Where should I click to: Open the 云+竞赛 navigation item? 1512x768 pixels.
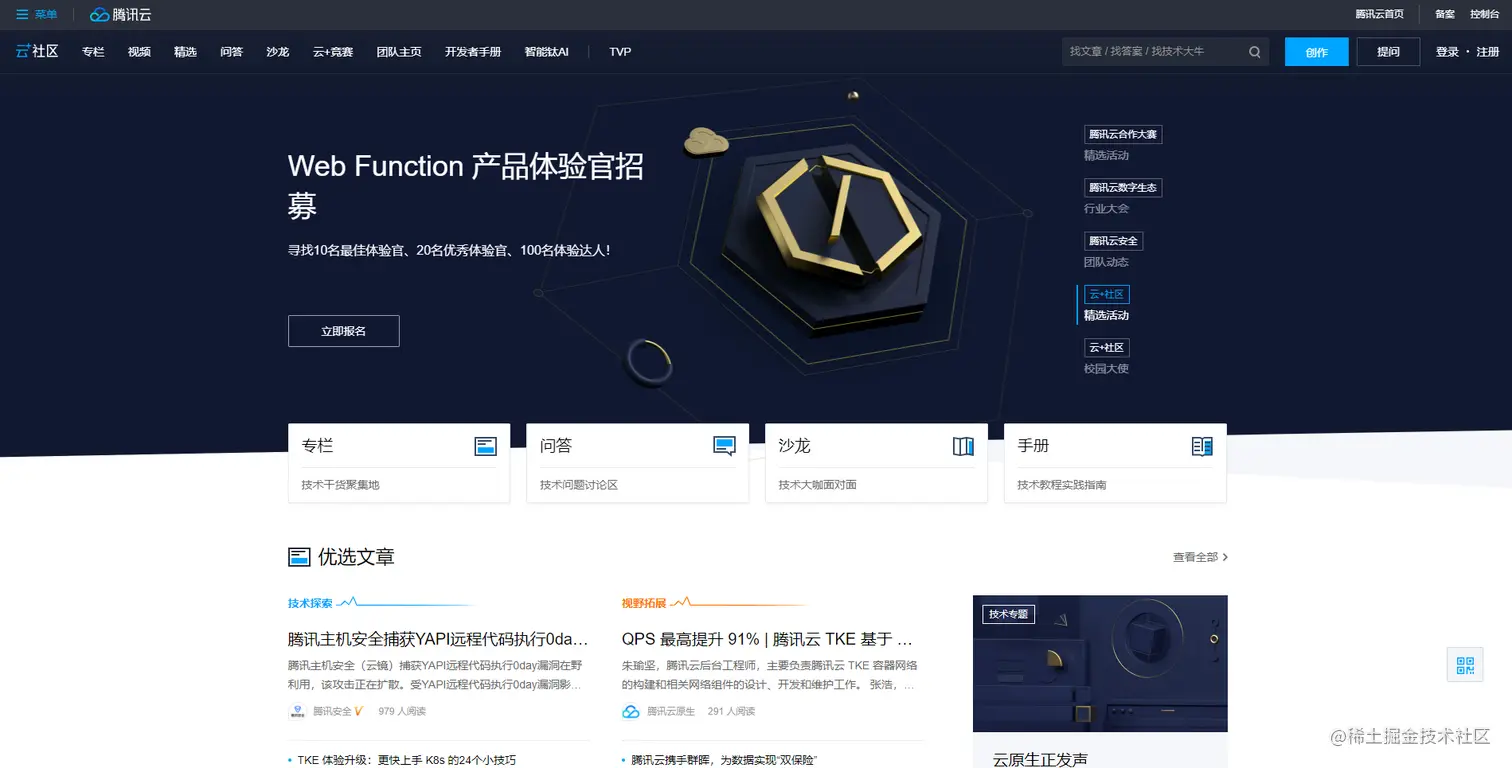(x=333, y=52)
